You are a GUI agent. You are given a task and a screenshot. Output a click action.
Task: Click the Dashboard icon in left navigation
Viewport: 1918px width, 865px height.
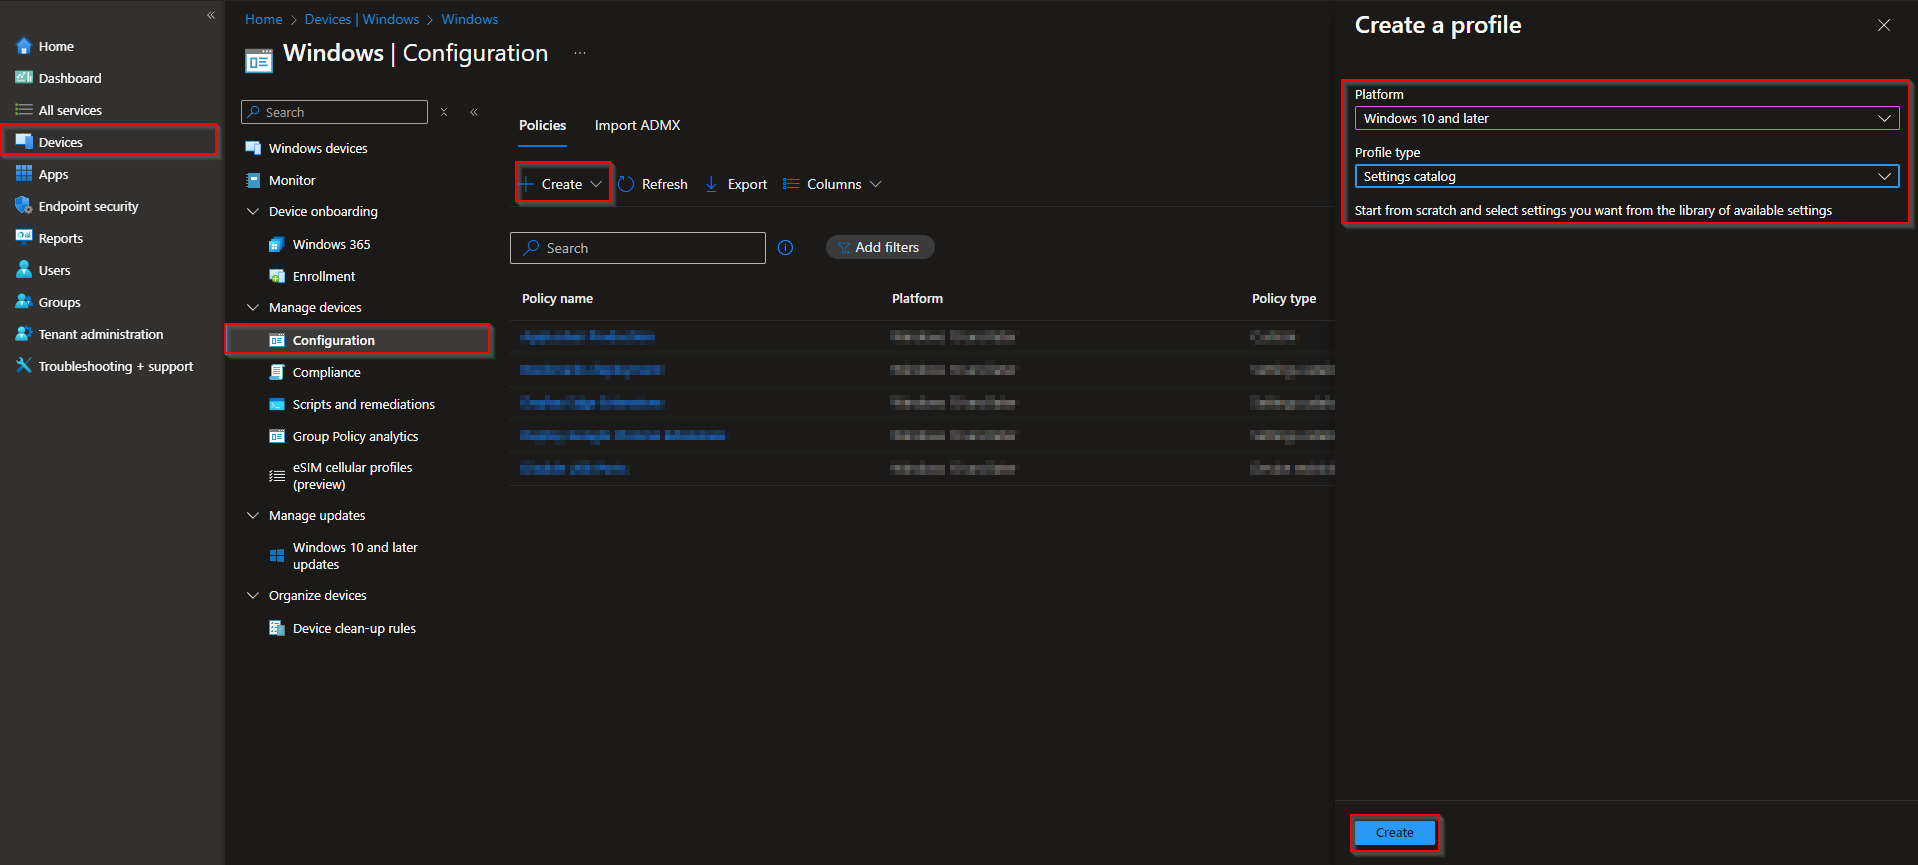pyautogui.click(x=24, y=78)
